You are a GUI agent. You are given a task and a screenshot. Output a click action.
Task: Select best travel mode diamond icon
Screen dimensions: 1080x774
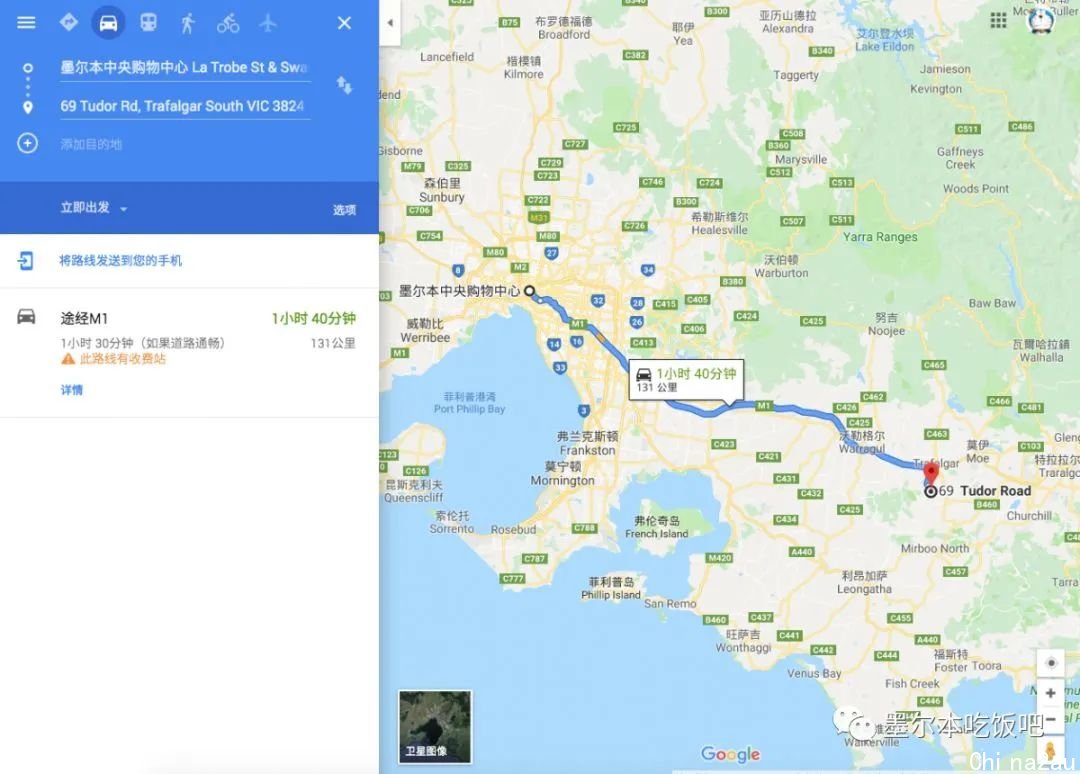click(x=68, y=22)
